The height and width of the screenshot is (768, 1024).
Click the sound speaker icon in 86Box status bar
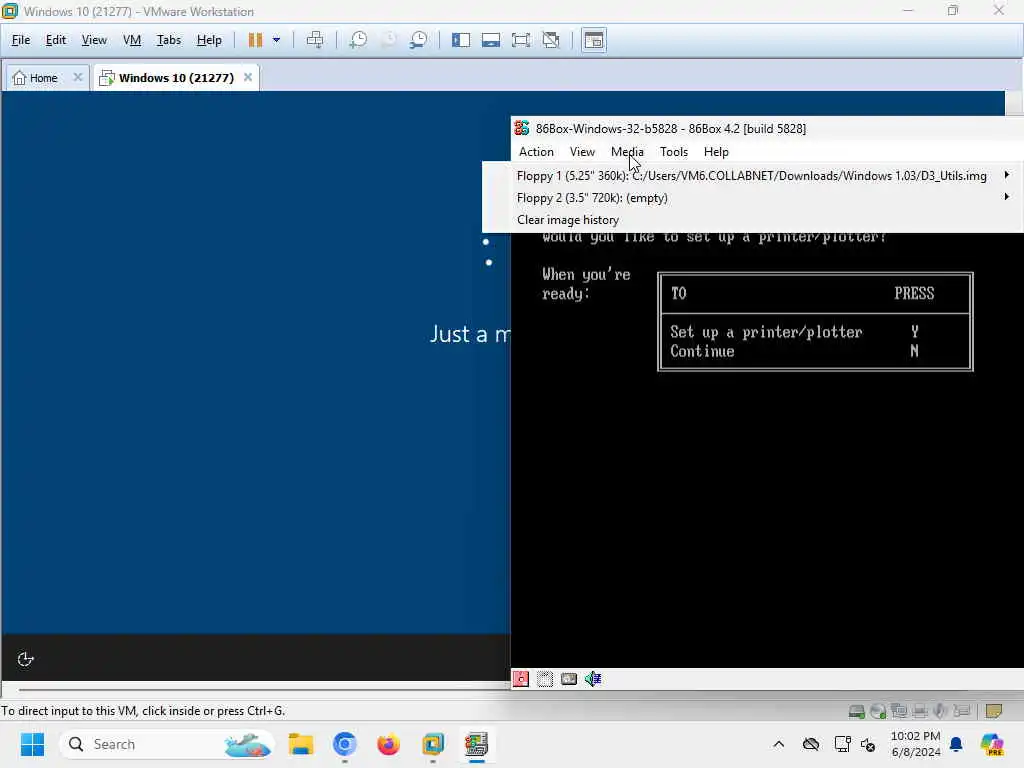(593, 679)
